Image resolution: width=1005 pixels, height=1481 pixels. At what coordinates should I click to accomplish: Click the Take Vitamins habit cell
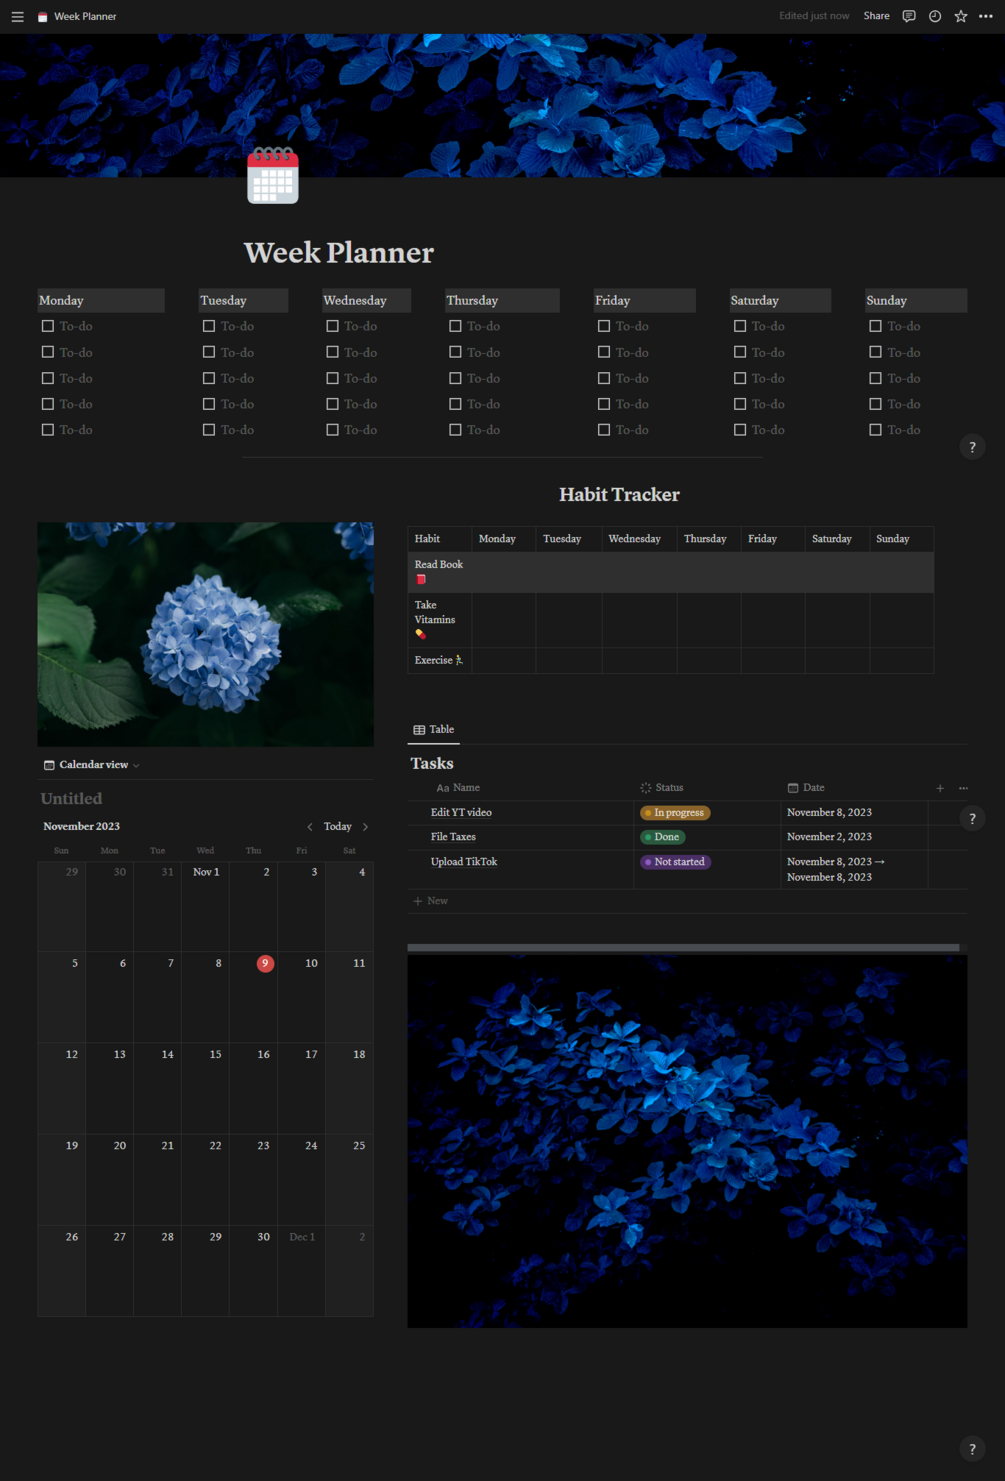coord(440,620)
